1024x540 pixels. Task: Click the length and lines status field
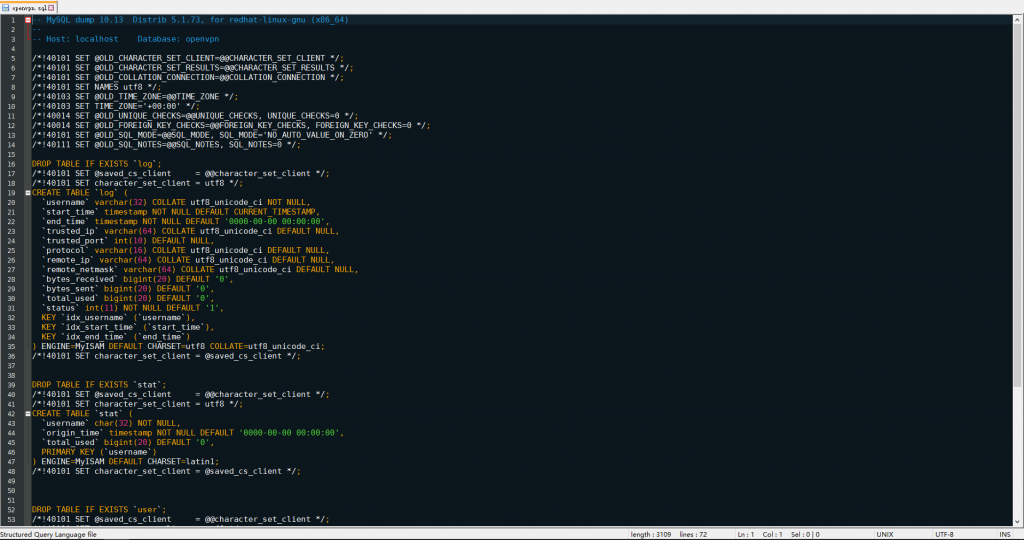(668, 535)
